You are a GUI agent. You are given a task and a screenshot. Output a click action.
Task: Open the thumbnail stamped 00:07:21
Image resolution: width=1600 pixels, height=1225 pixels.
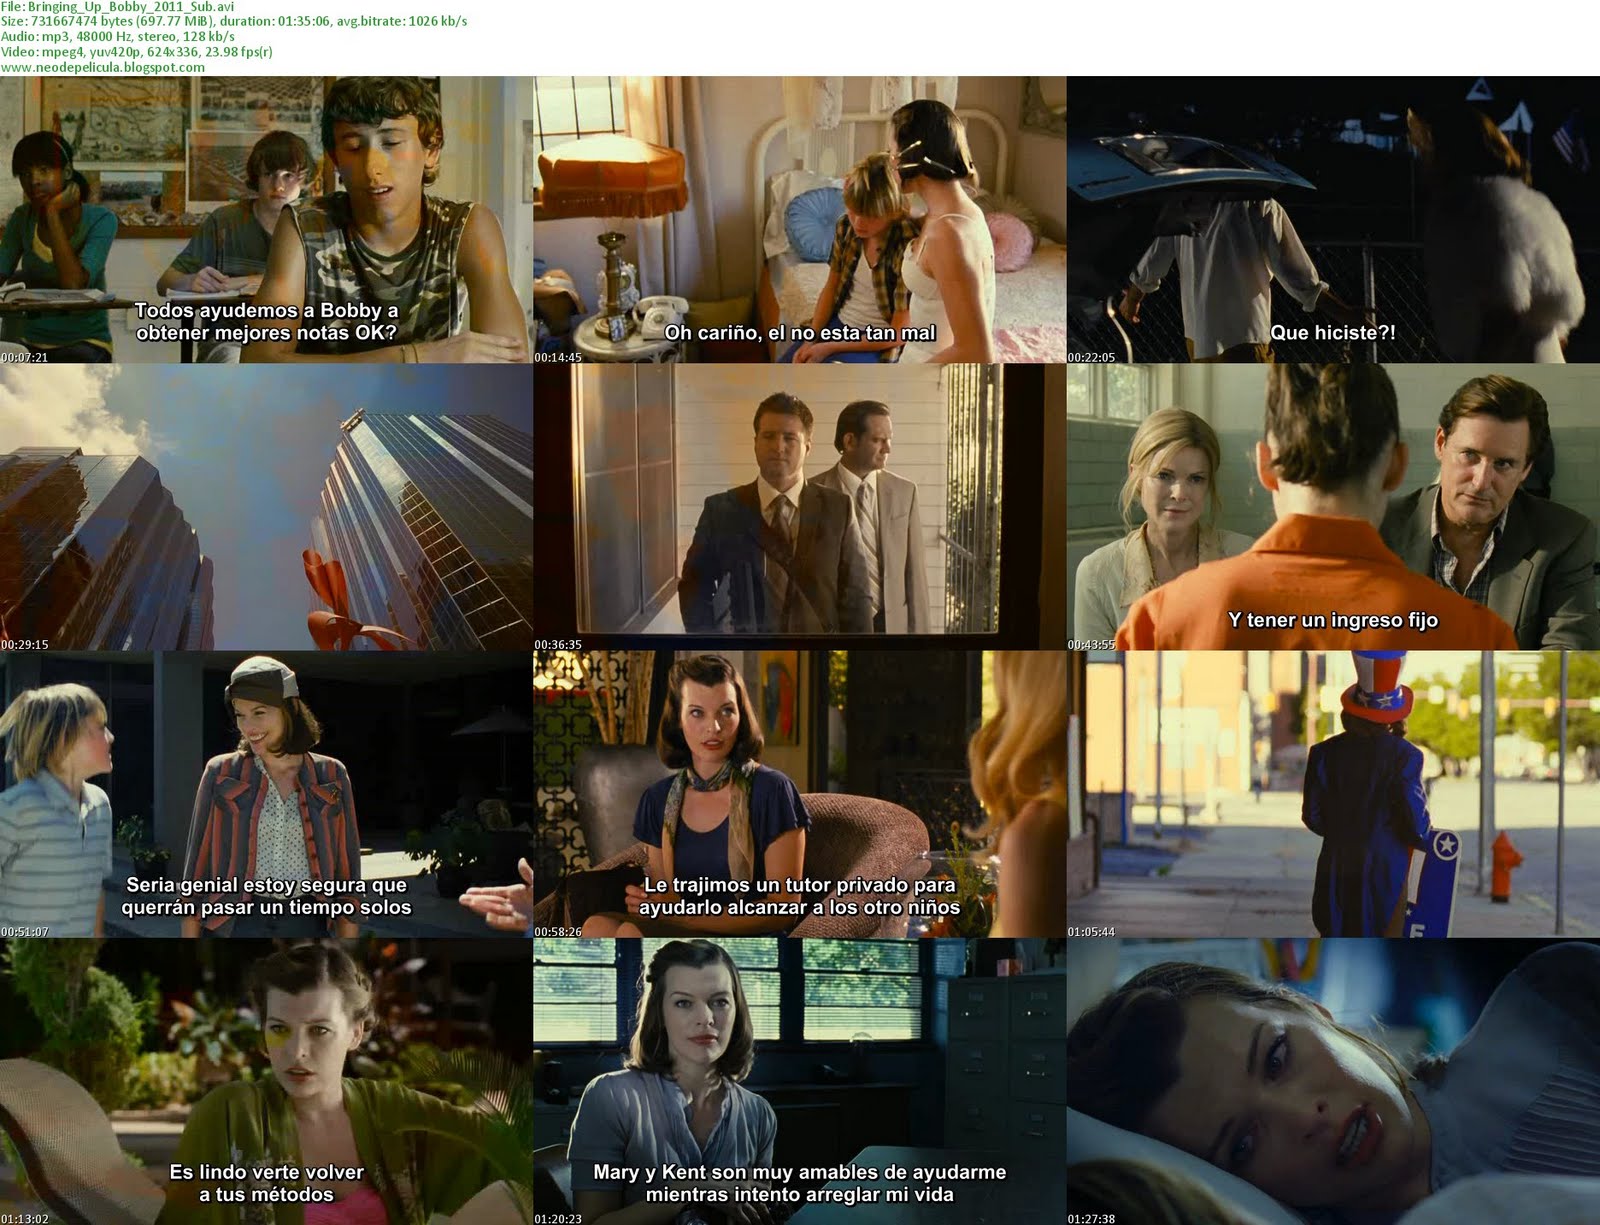265,219
